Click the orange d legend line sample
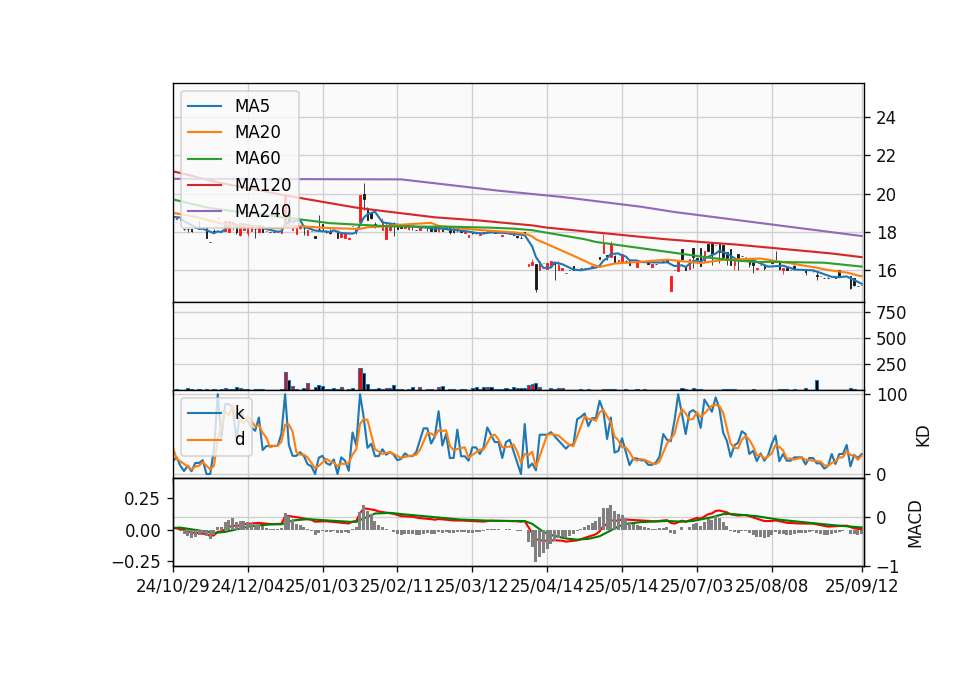The width and height of the screenshot is (960, 690). (204, 440)
